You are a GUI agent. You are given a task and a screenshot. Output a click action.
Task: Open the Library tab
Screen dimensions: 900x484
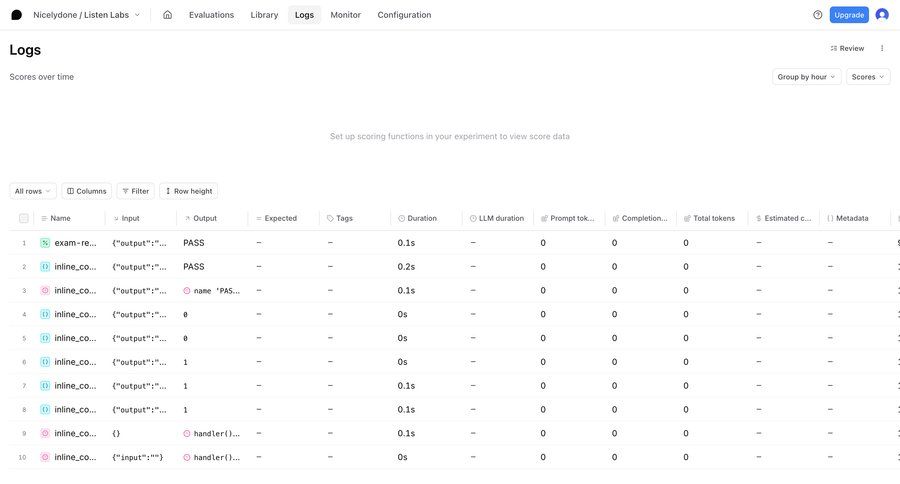pos(264,15)
